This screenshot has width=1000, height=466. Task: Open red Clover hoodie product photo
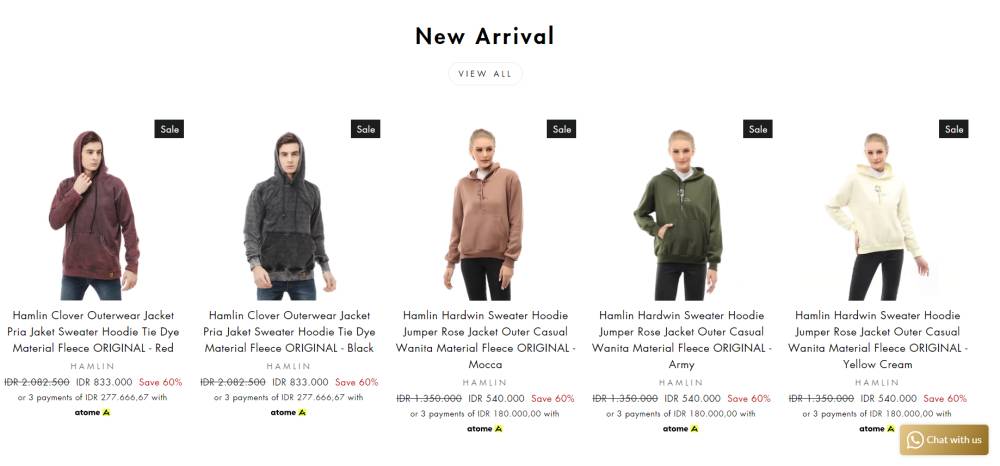(x=93, y=215)
